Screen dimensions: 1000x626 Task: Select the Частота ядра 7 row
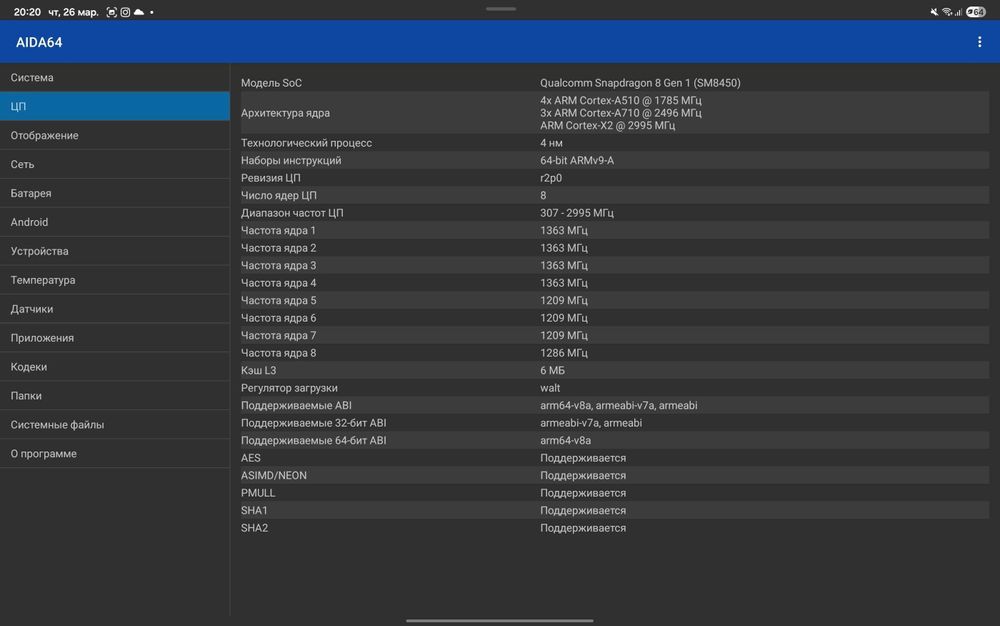(615, 335)
